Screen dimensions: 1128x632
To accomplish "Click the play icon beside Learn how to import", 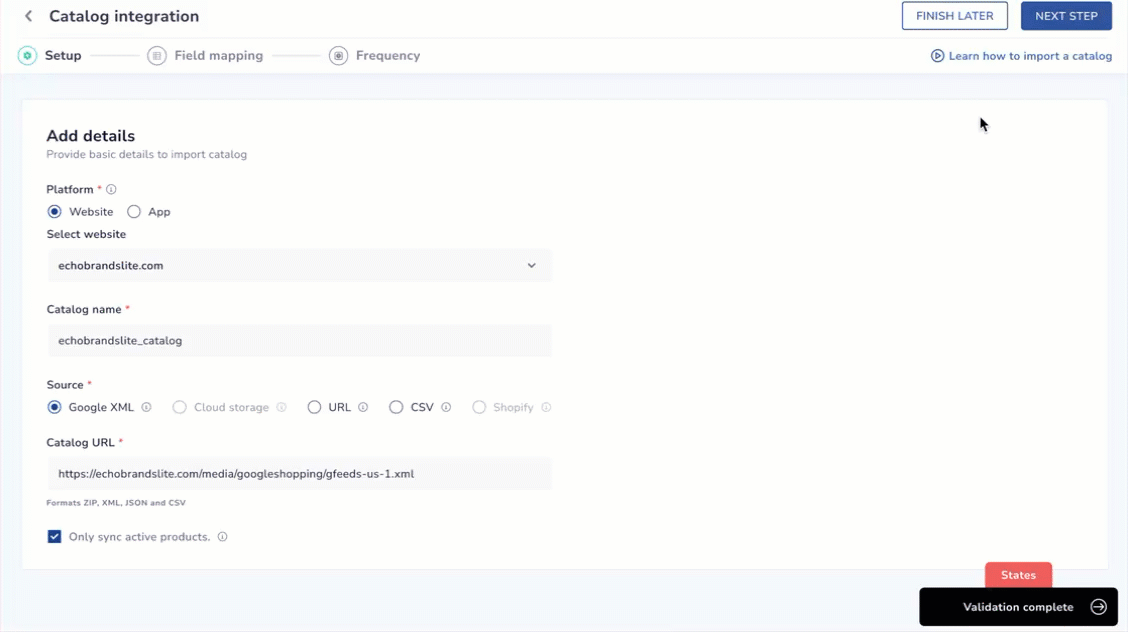I will 937,55.
